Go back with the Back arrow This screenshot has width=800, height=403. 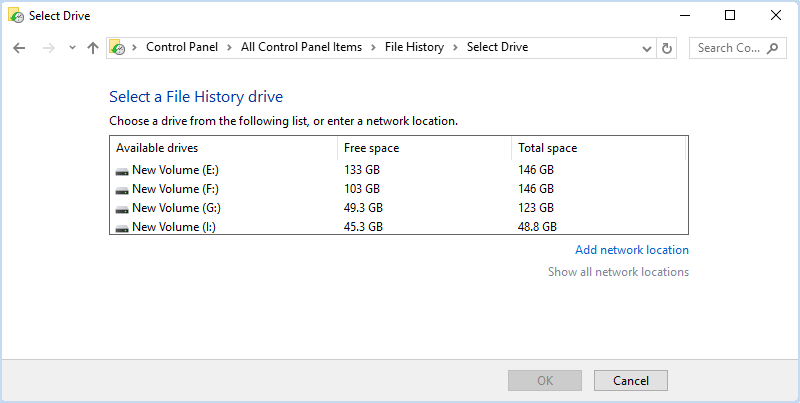pos(19,48)
